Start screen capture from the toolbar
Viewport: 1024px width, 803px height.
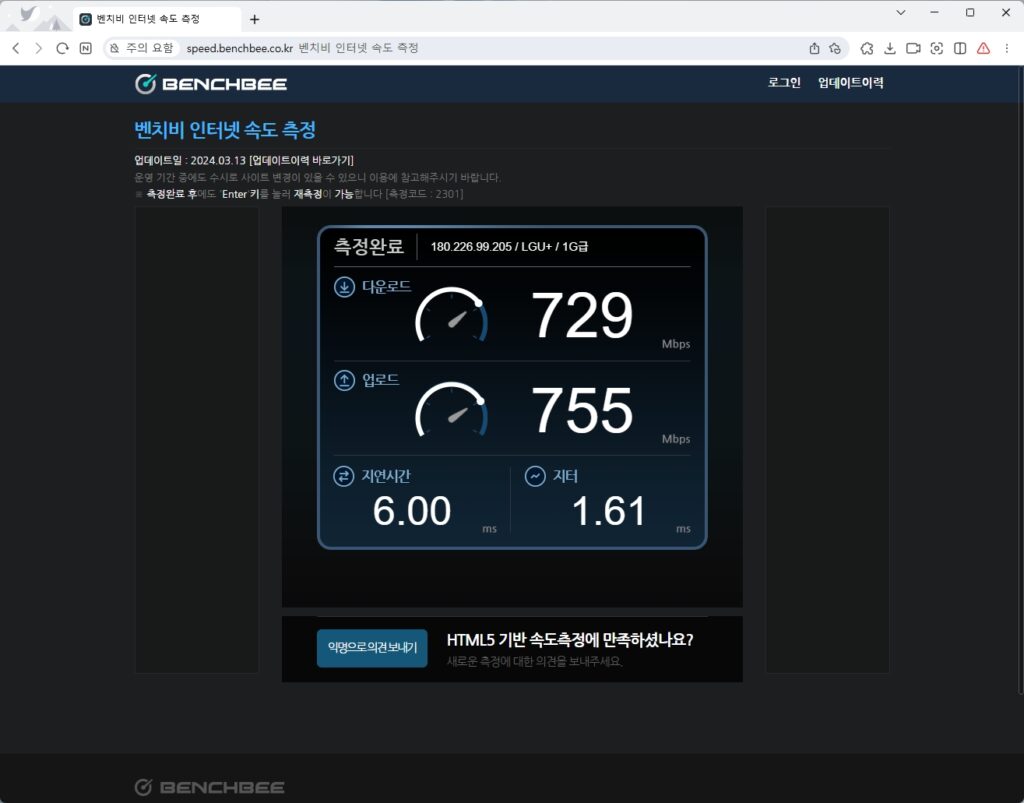[x=936, y=48]
